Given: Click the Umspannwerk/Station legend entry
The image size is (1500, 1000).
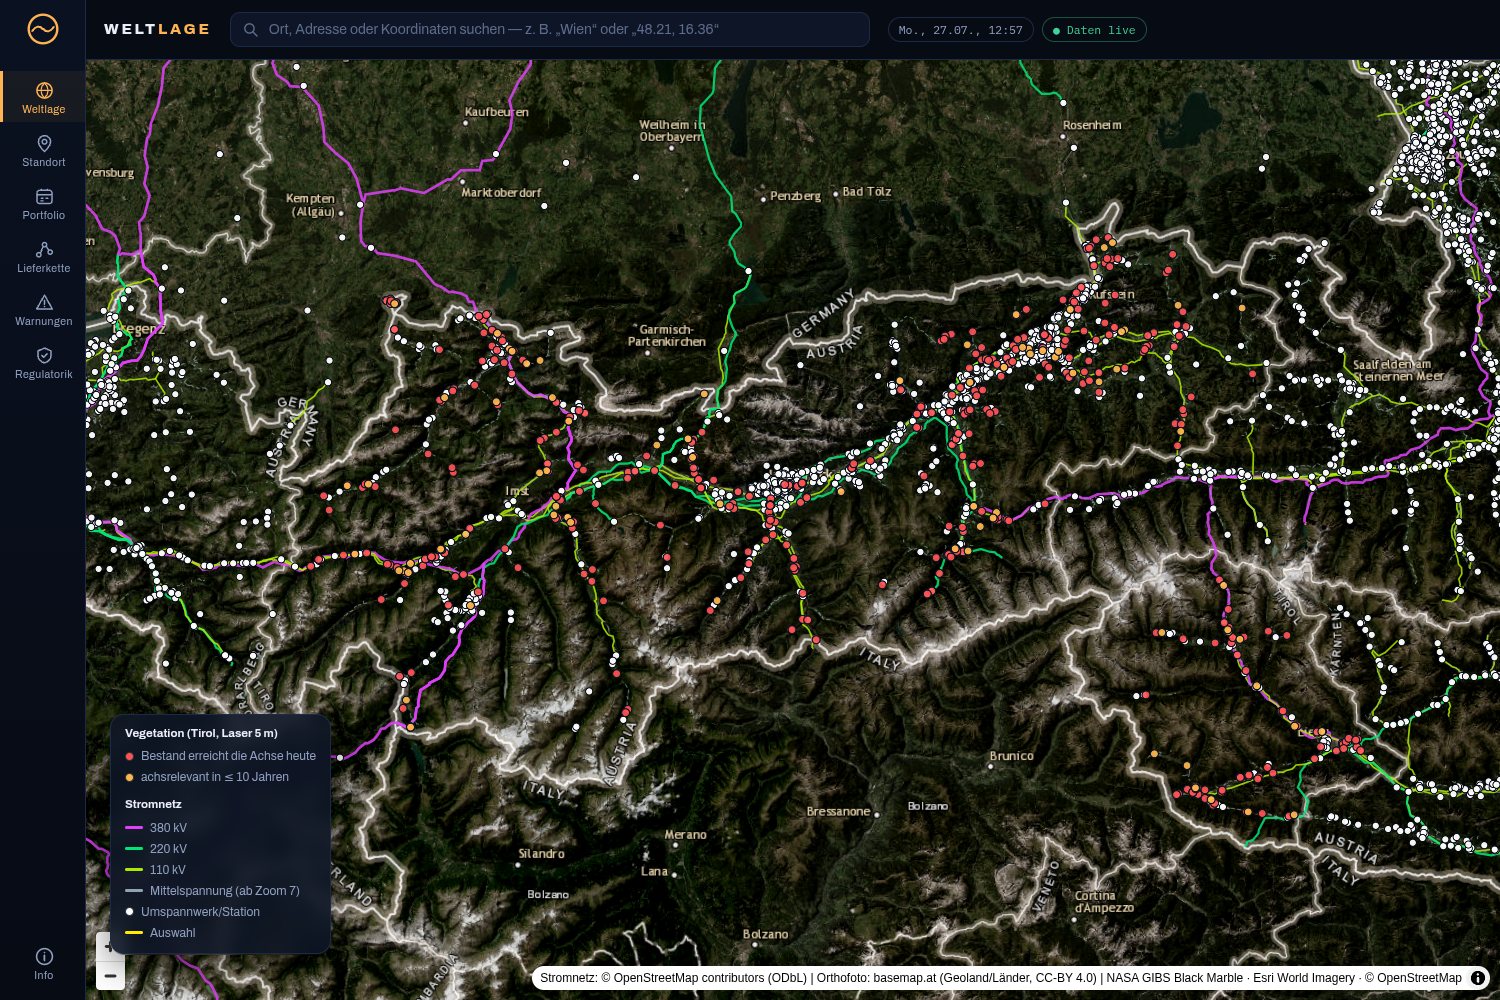Looking at the screenshot, I should point(192,912).
